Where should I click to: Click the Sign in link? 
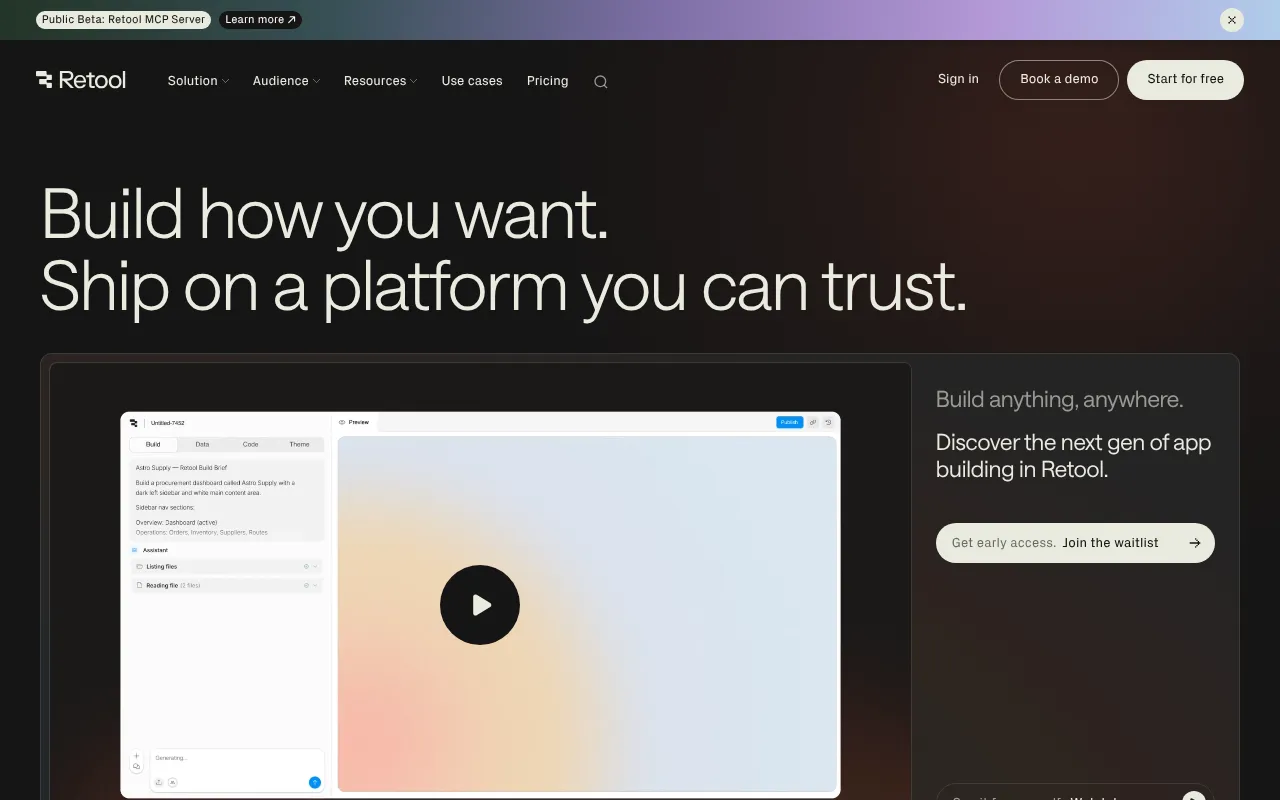coord(958,79)
